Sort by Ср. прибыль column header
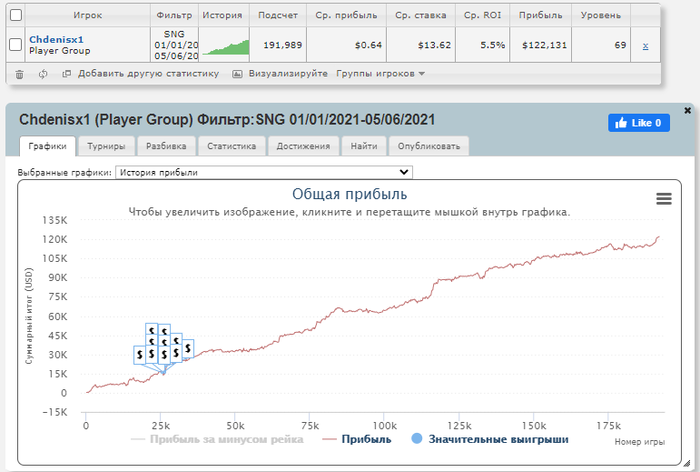The height and width of the screenshot is (472, 700). [x=346, y=15]
